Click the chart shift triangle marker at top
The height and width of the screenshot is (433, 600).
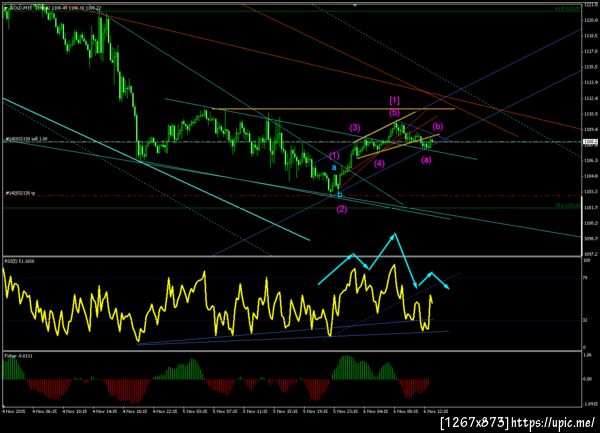[x=355, y=5]
